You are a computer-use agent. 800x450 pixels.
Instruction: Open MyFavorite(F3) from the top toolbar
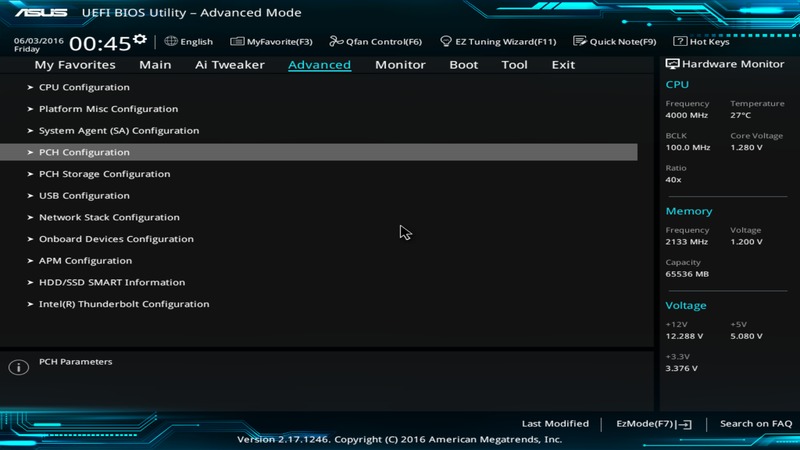coord(237,42)
